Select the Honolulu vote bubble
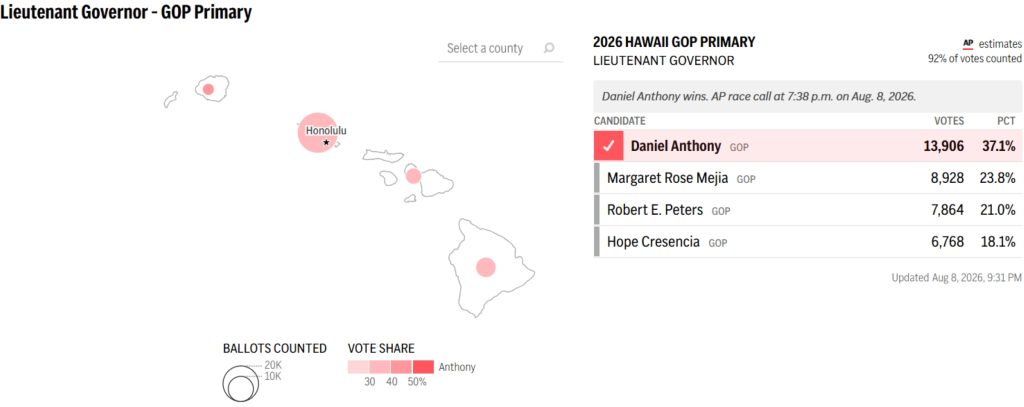The width and height of the screenshot is (1024, 407). pos(318,133)
